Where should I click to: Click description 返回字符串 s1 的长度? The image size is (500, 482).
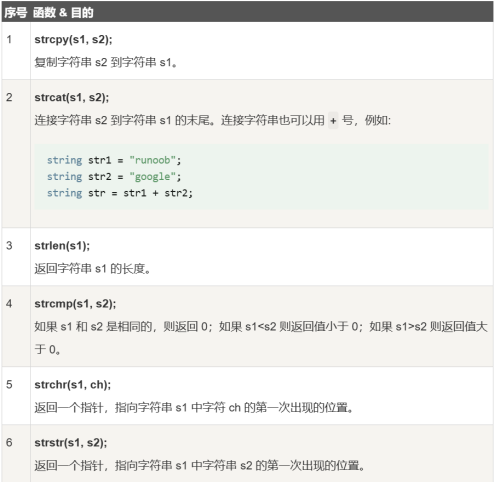(92, 268)
